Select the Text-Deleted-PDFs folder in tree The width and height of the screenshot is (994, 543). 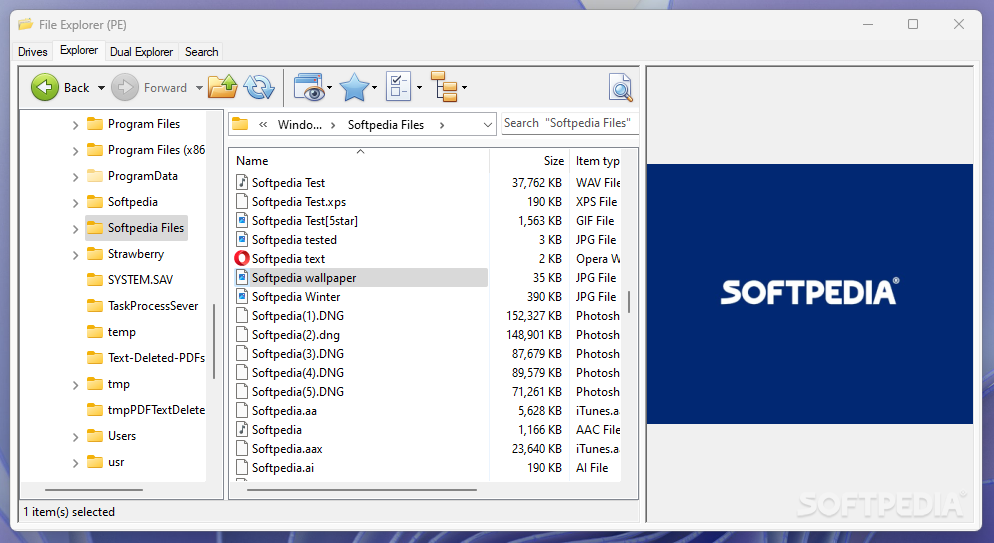pos(156,358)
